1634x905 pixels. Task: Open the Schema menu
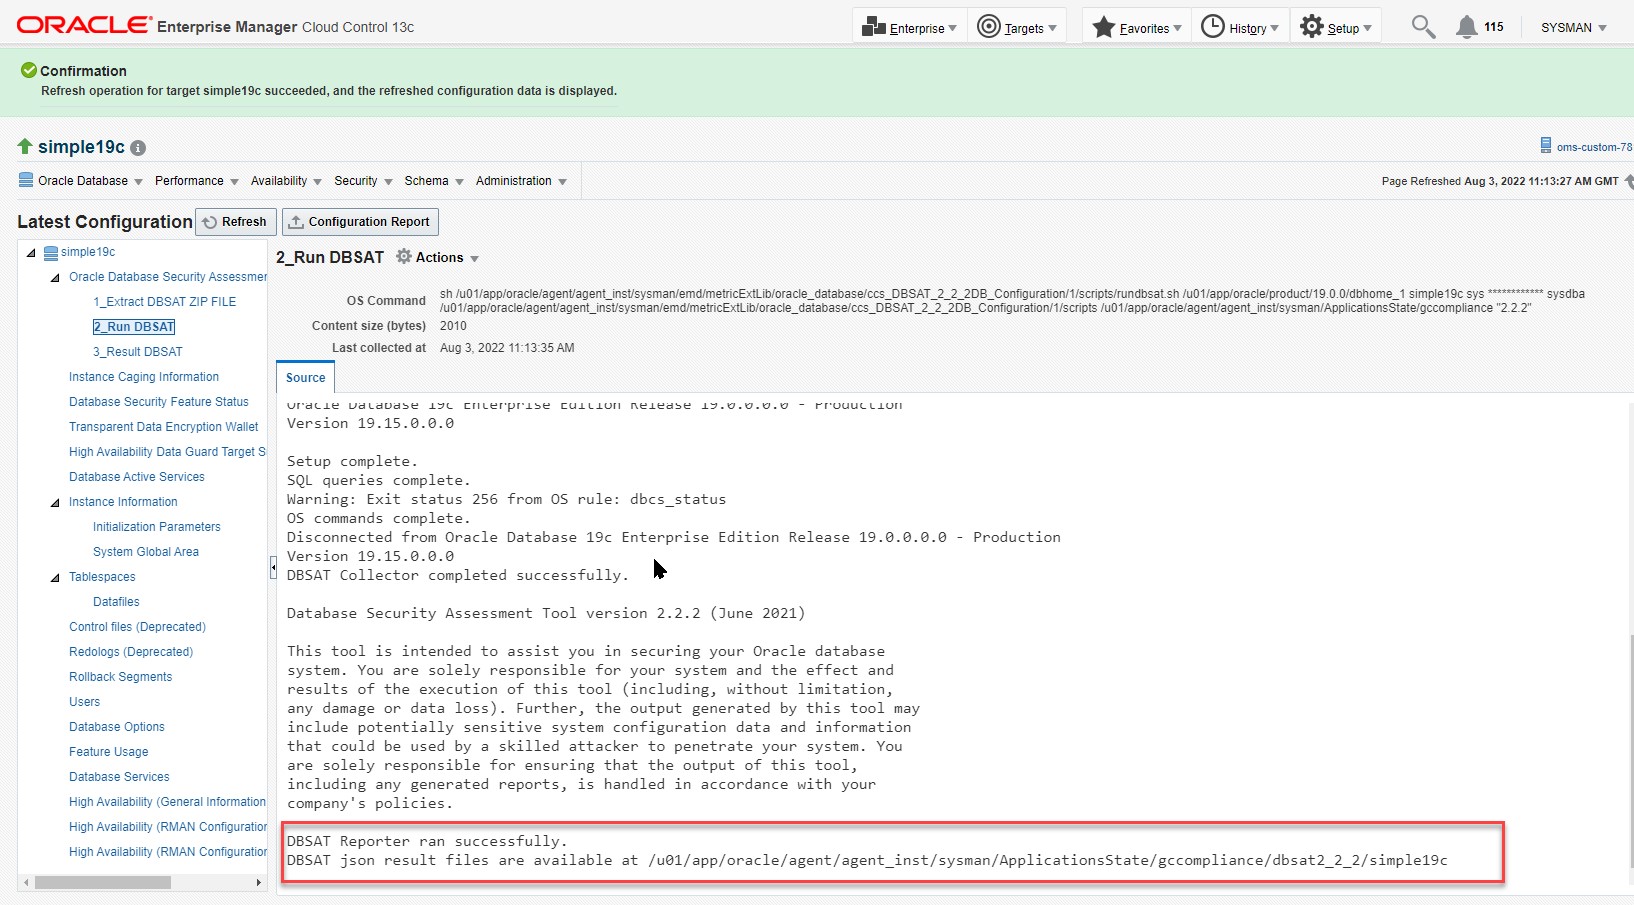[434, 181]
